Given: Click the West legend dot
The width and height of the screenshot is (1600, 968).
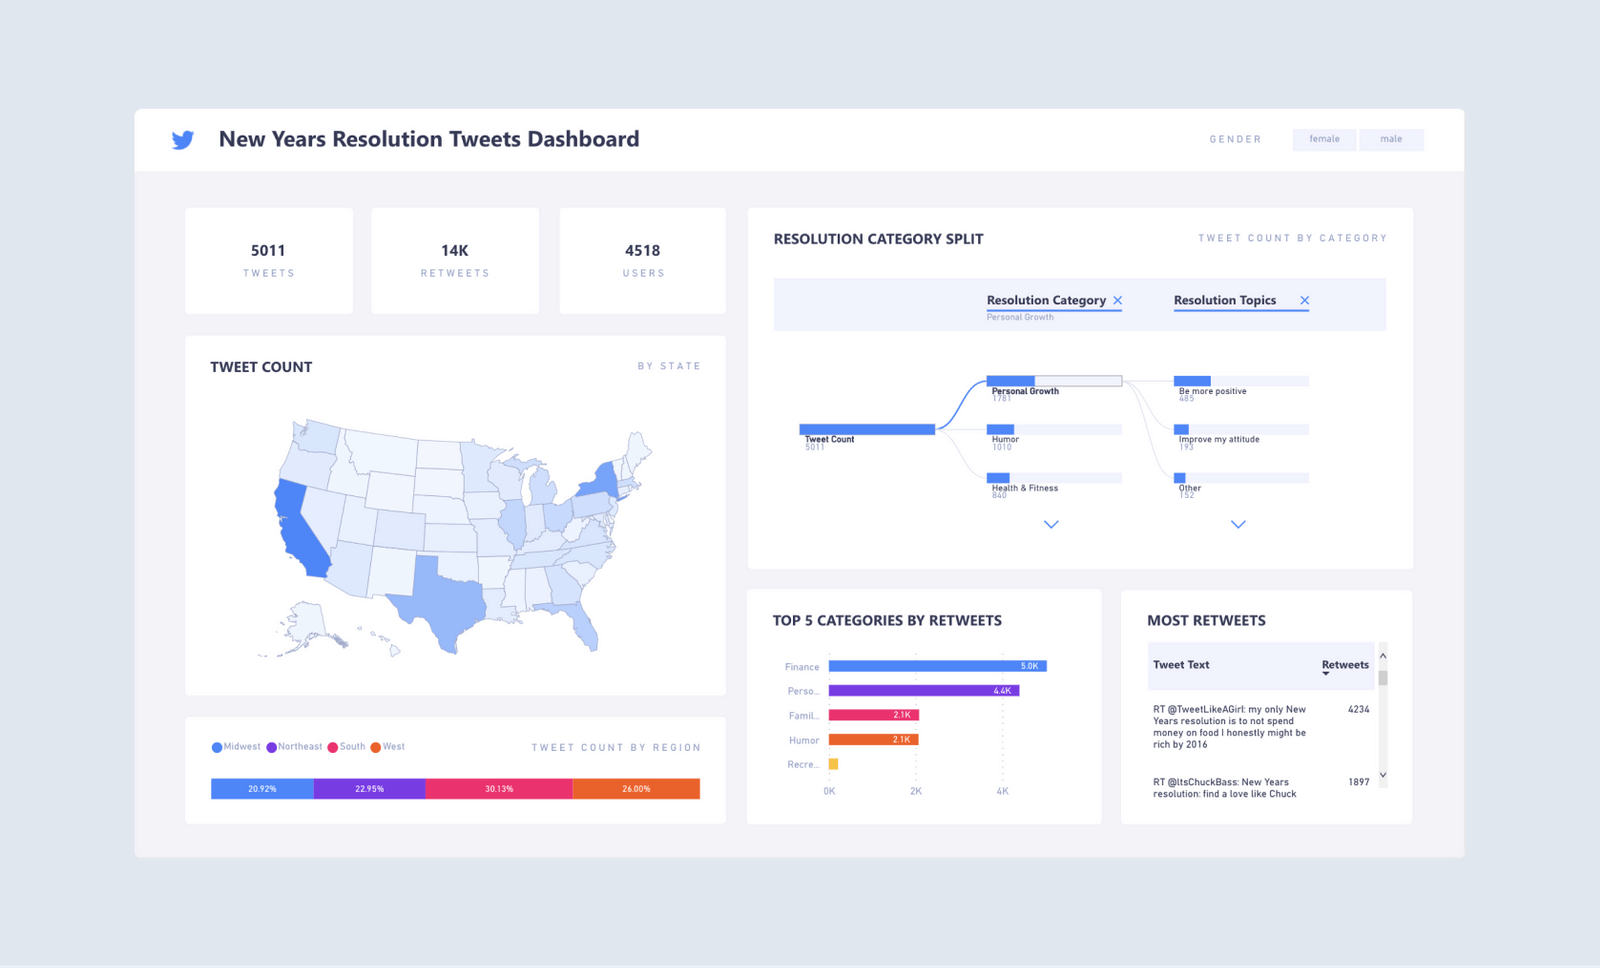Looking at the screenshot, I should click(375, 747).
